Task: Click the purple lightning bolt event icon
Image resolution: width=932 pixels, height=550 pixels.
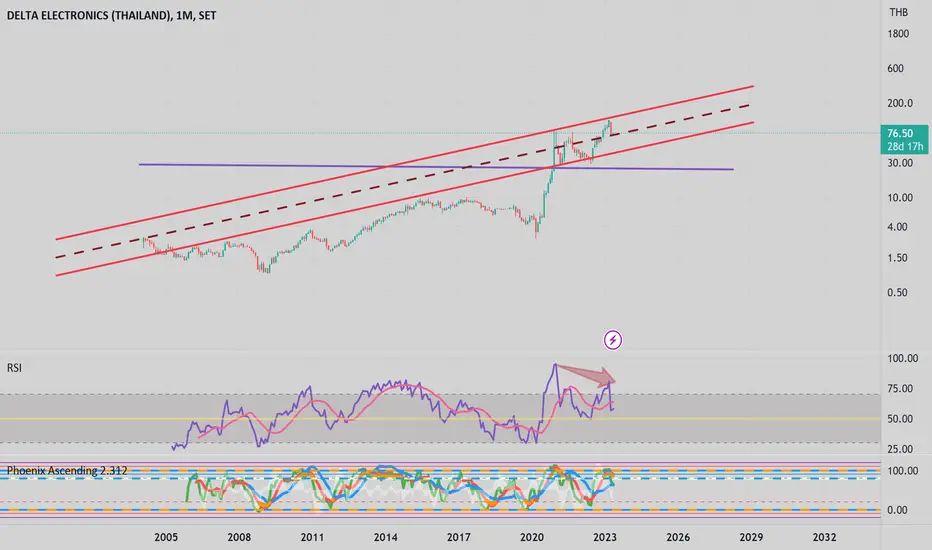Action: click(613, 340)
